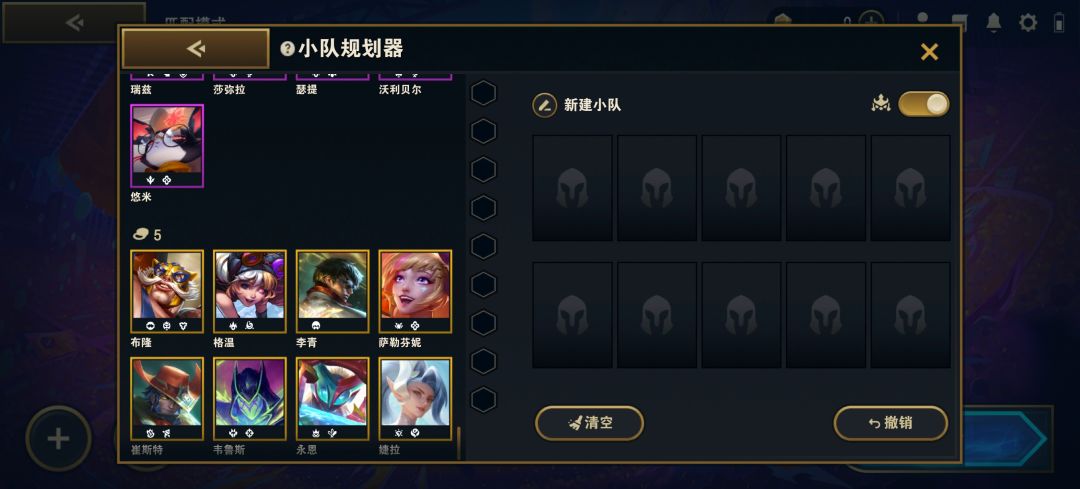Select the 永恩 champion portrait
Image resolution: width=1080 pixels, height=489 pixels.
[x=333, y=399]
